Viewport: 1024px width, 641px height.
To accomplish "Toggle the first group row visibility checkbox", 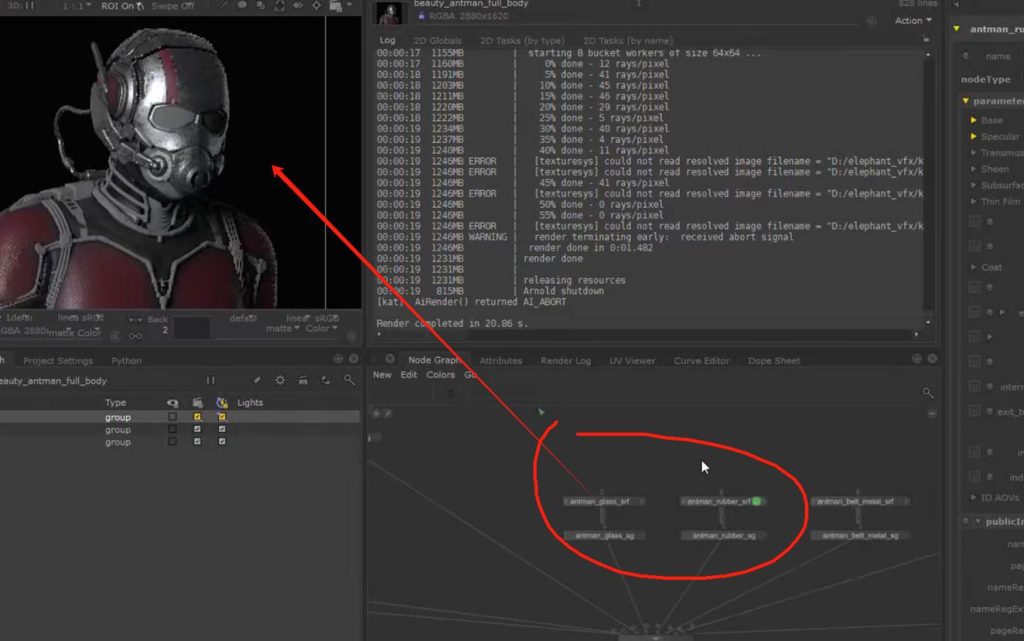I will pos(173,417).
